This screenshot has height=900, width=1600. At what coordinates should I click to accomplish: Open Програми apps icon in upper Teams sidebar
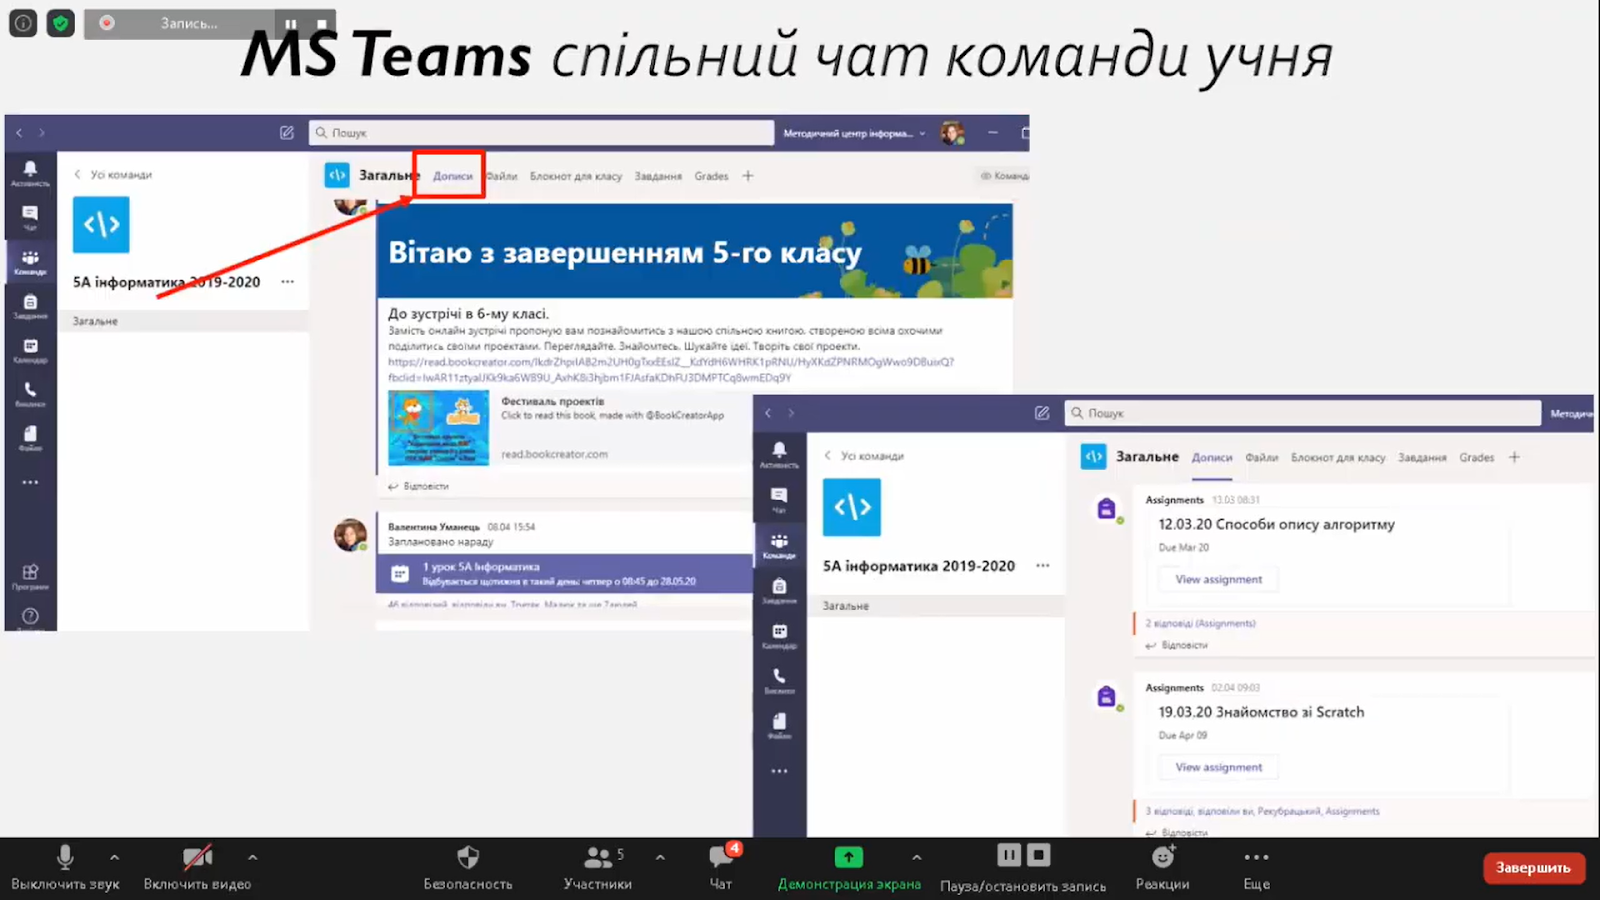pyautogui.click(x=30, y=576)
